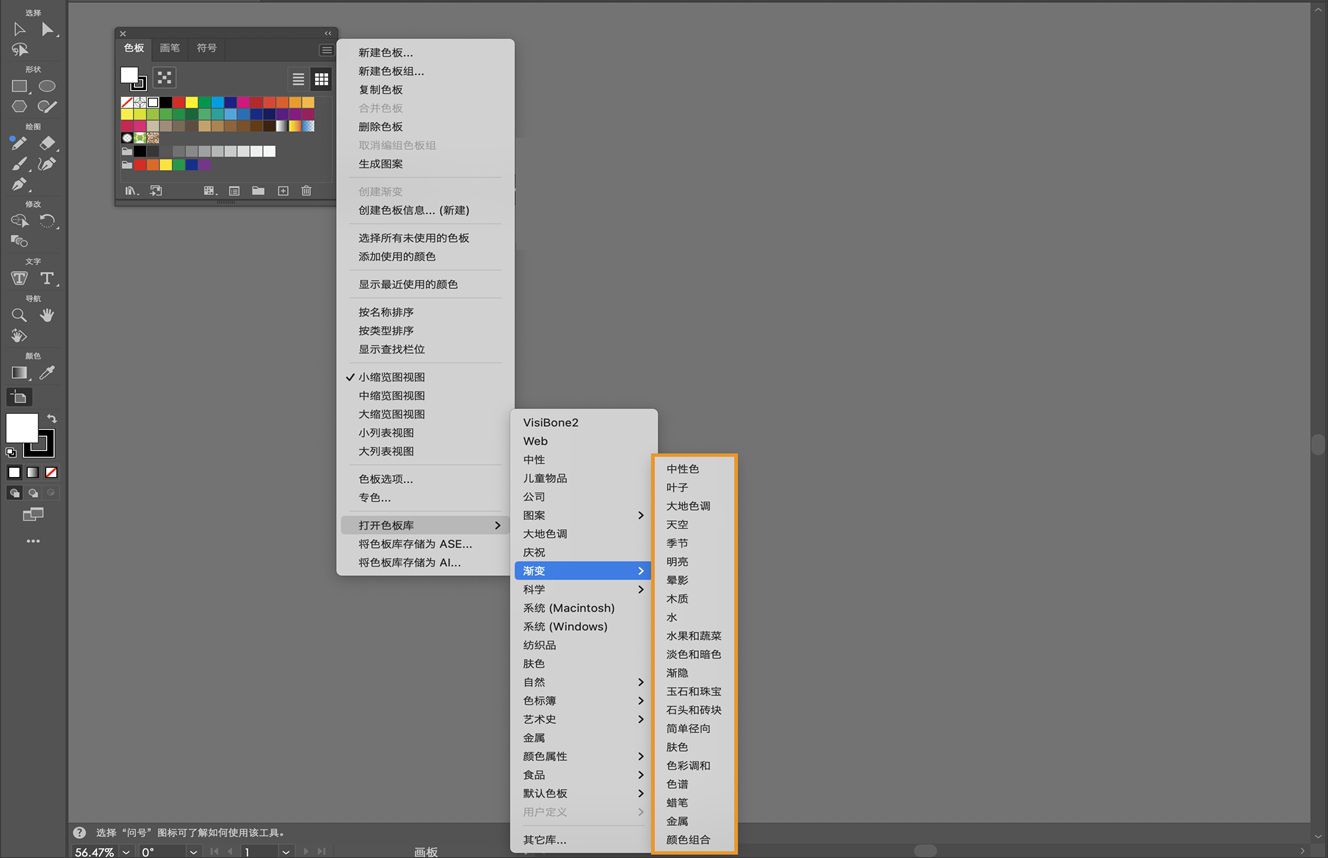Set paint mode to Gradient
The image size is (1328, 858).
(33, 472)
